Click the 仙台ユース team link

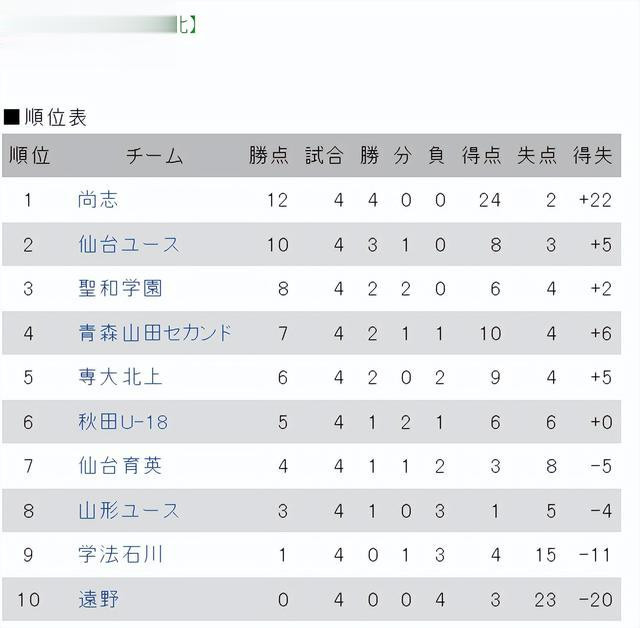coord(129,244)
